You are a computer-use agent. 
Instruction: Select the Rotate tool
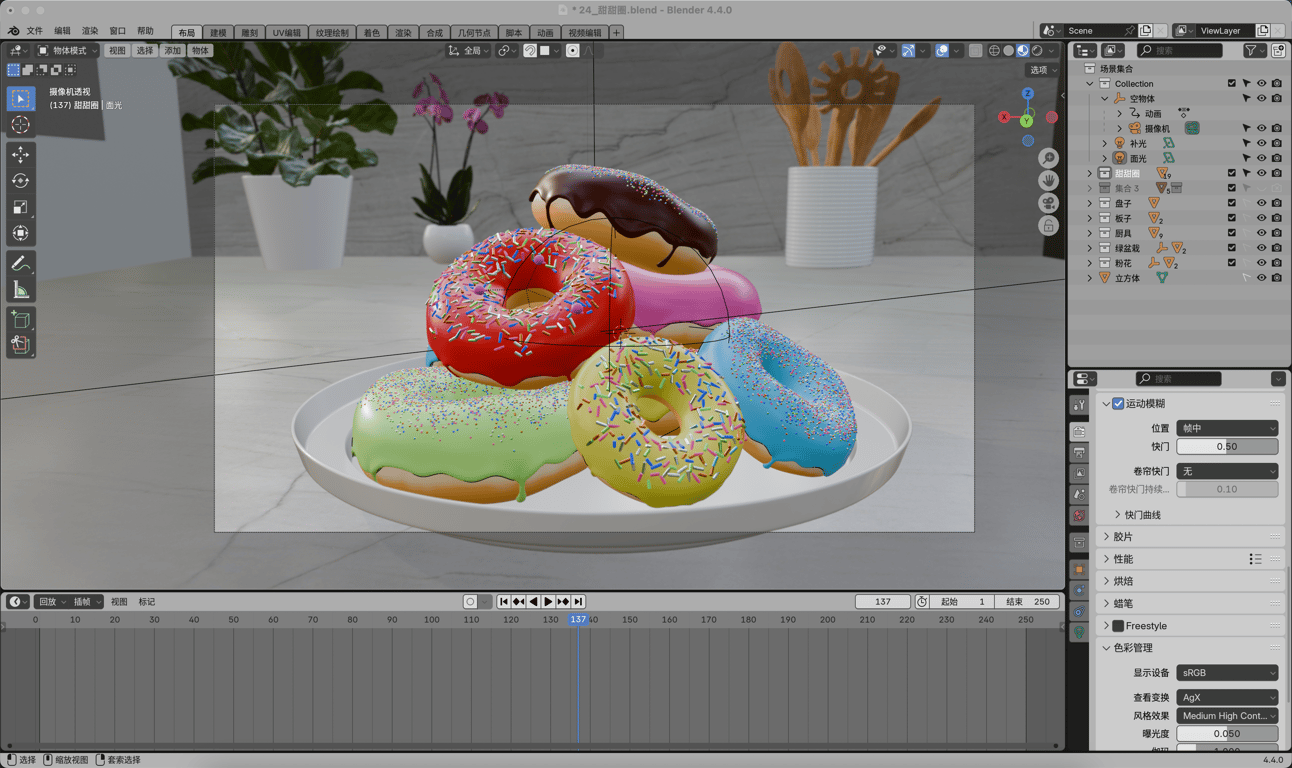[x=20, y=181]
